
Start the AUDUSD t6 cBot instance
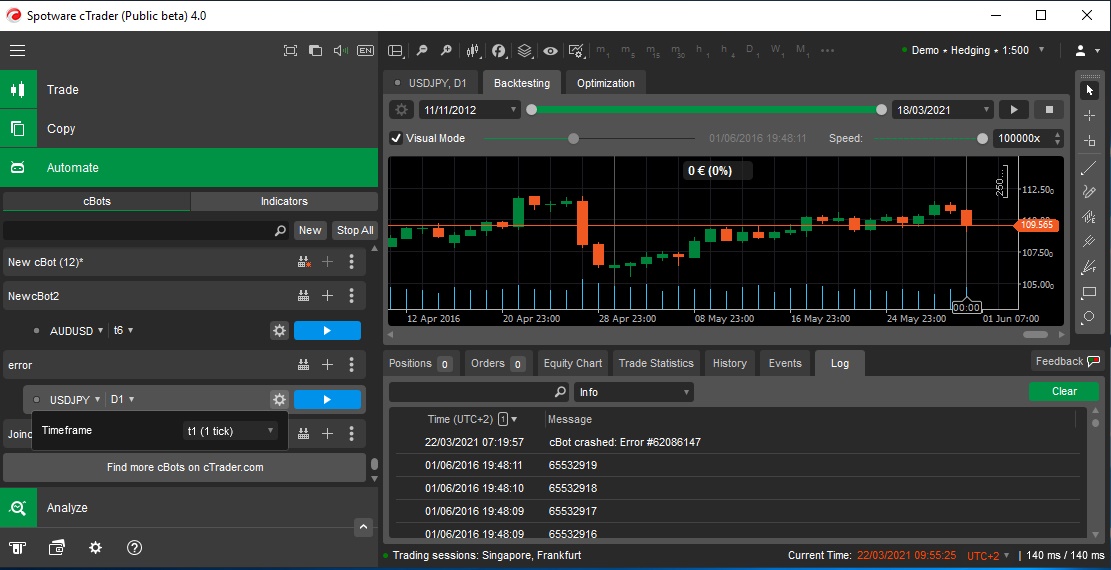(327, 330)
